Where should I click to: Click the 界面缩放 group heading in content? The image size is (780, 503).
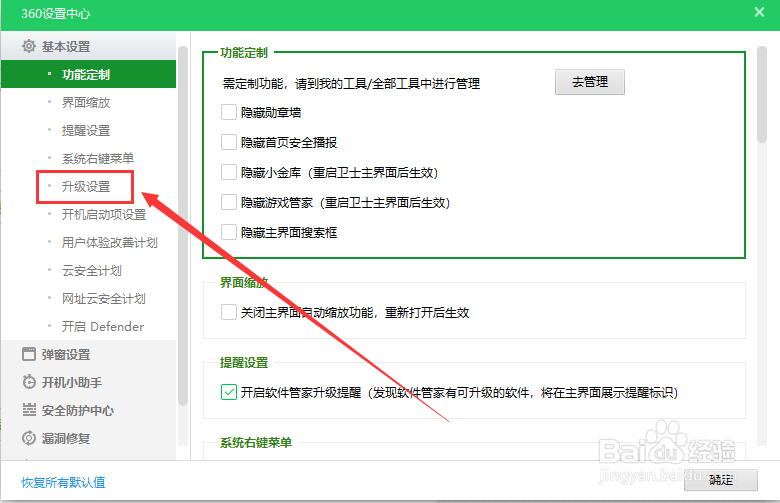tap(244, 283)
